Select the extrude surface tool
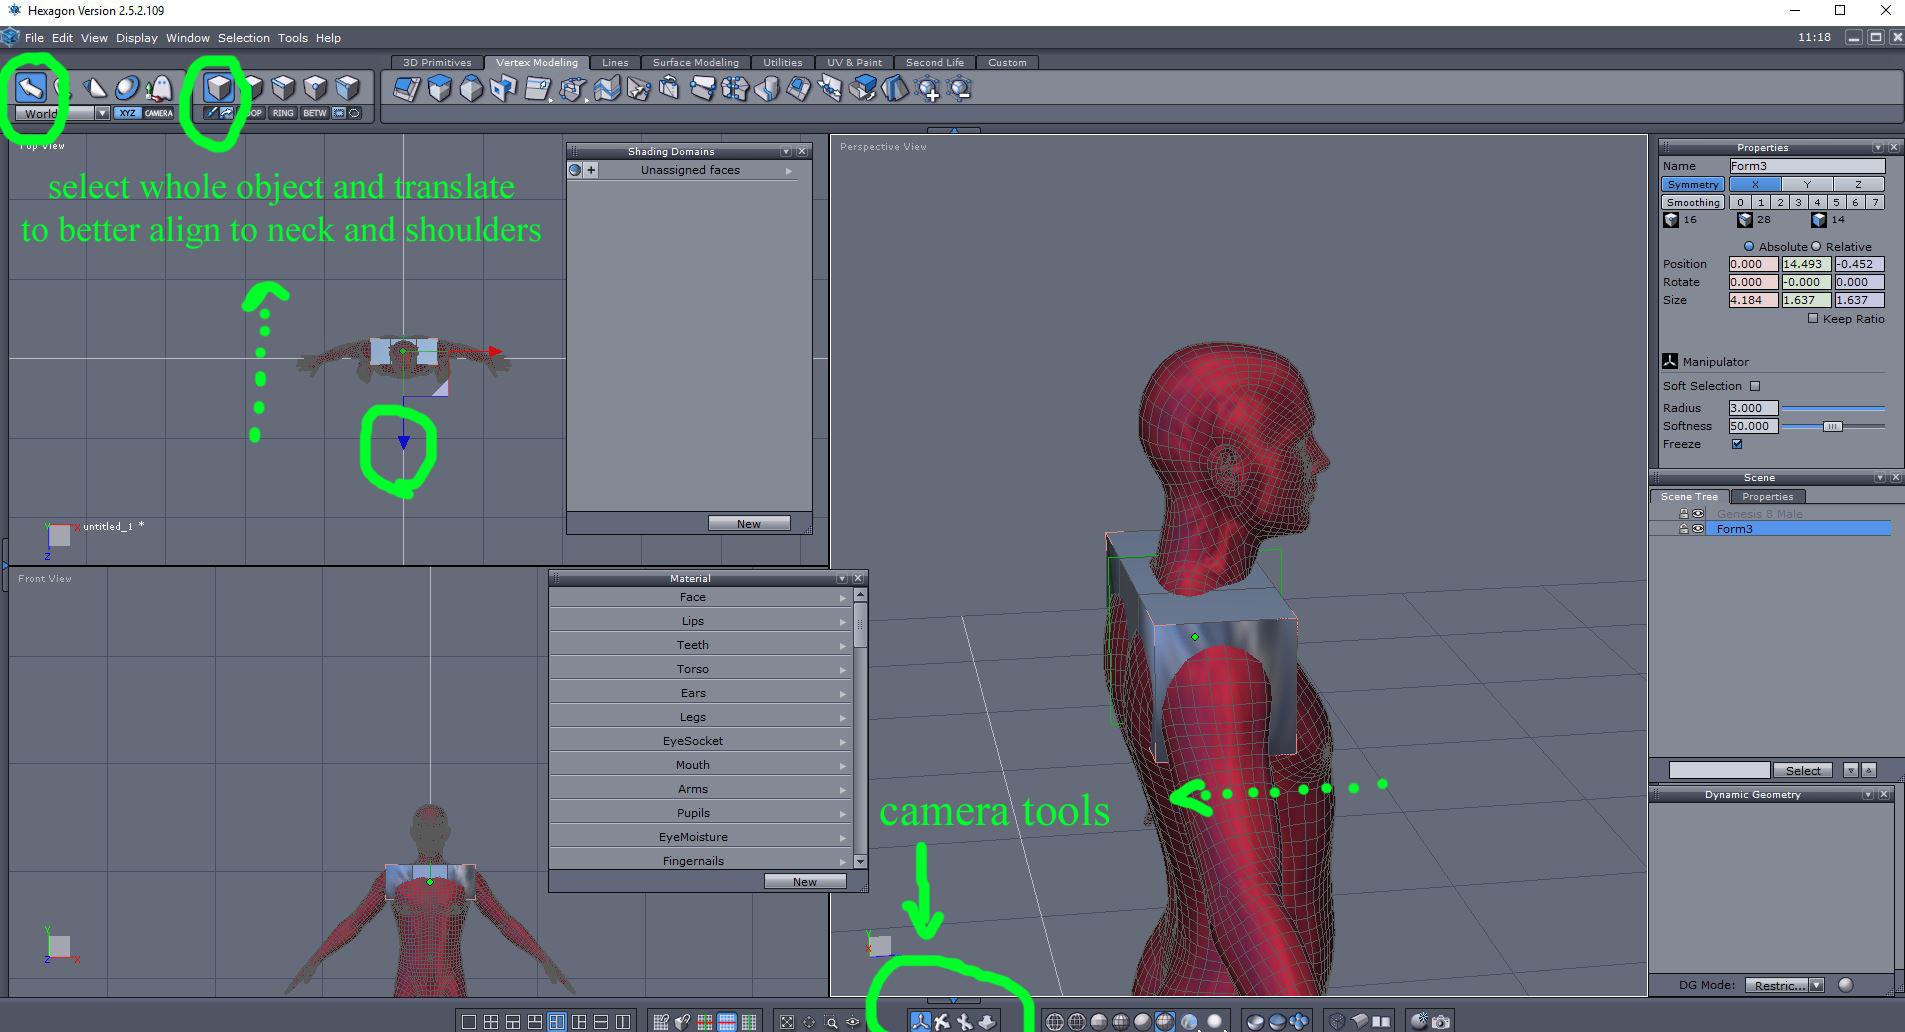 [407, 89]
